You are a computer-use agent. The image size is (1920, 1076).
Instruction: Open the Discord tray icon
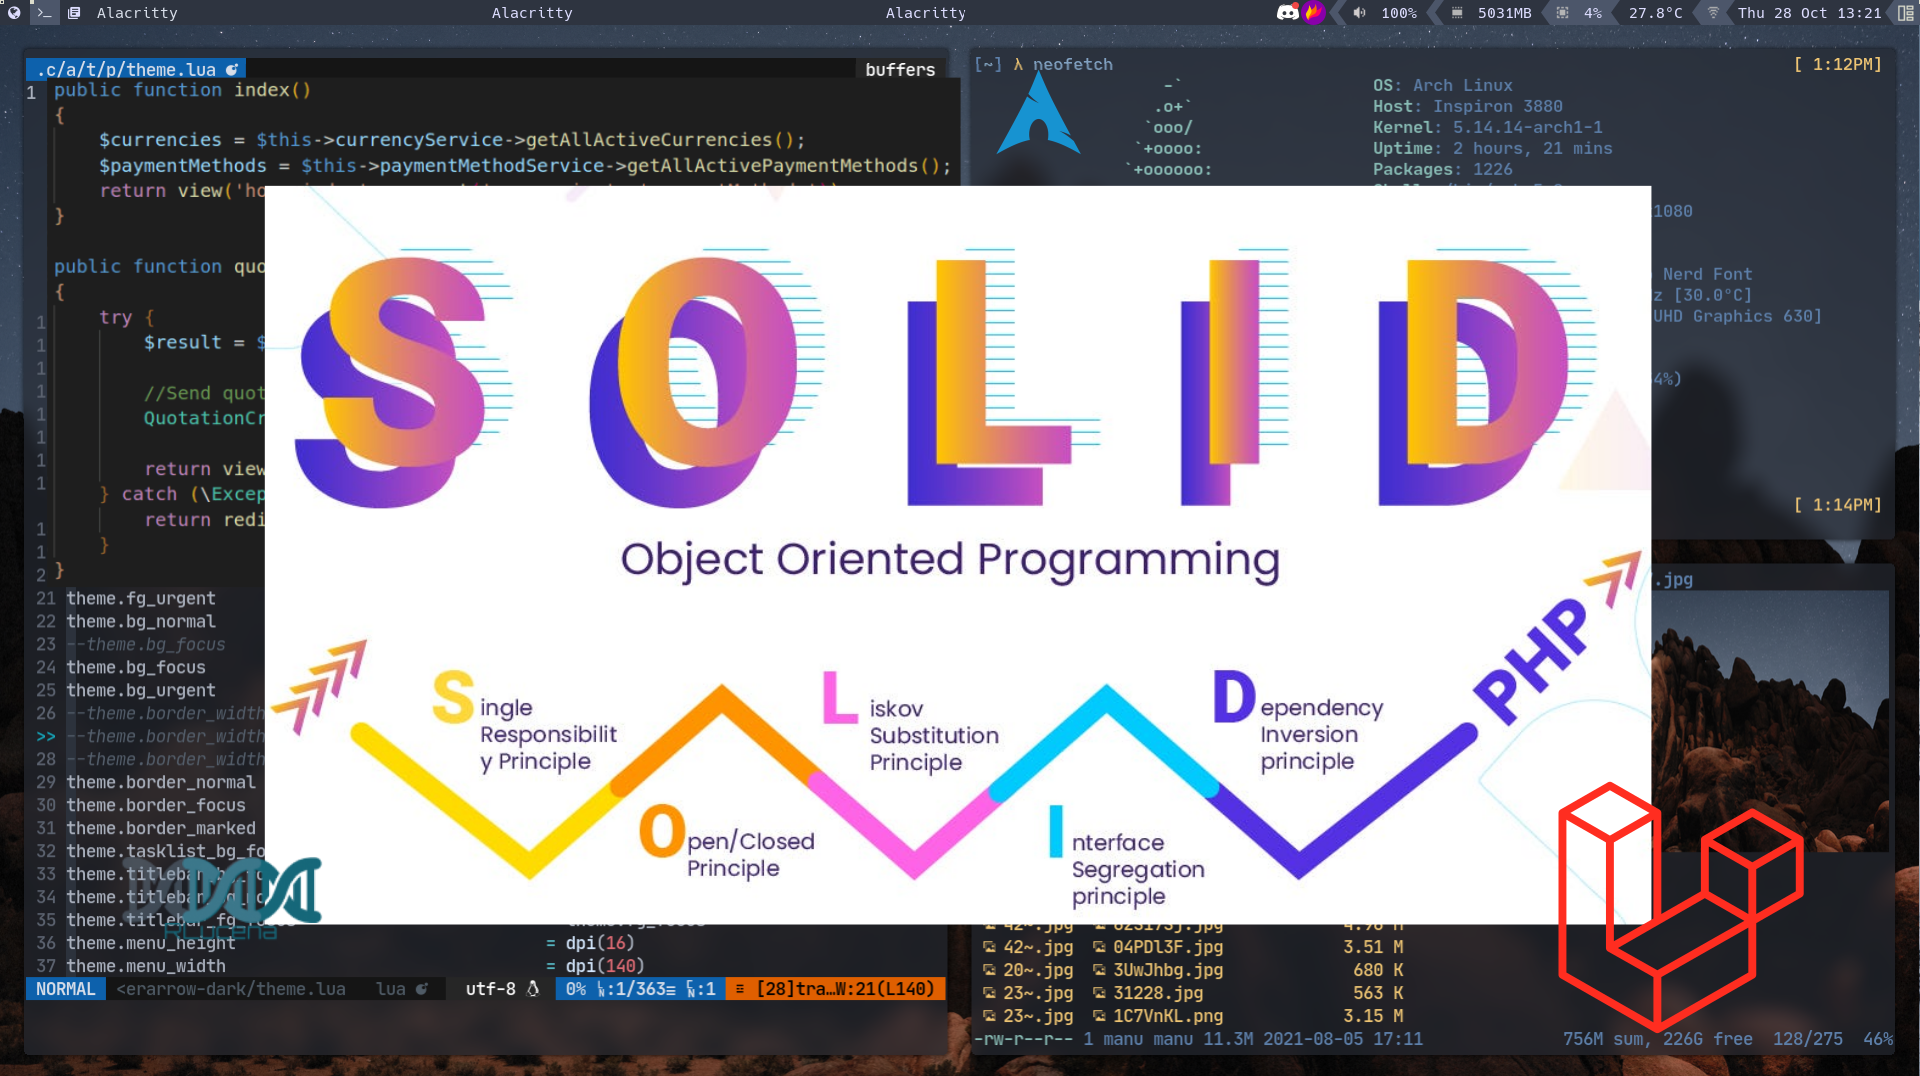pyautogui.click(x=1288, y=13)
